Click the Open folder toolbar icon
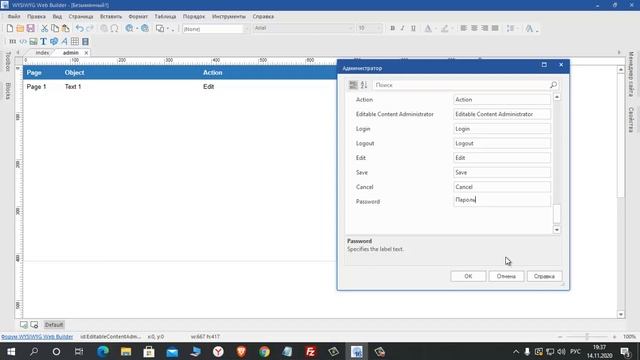The height and width of the screenshot is (360, 640). pos(20,28)
